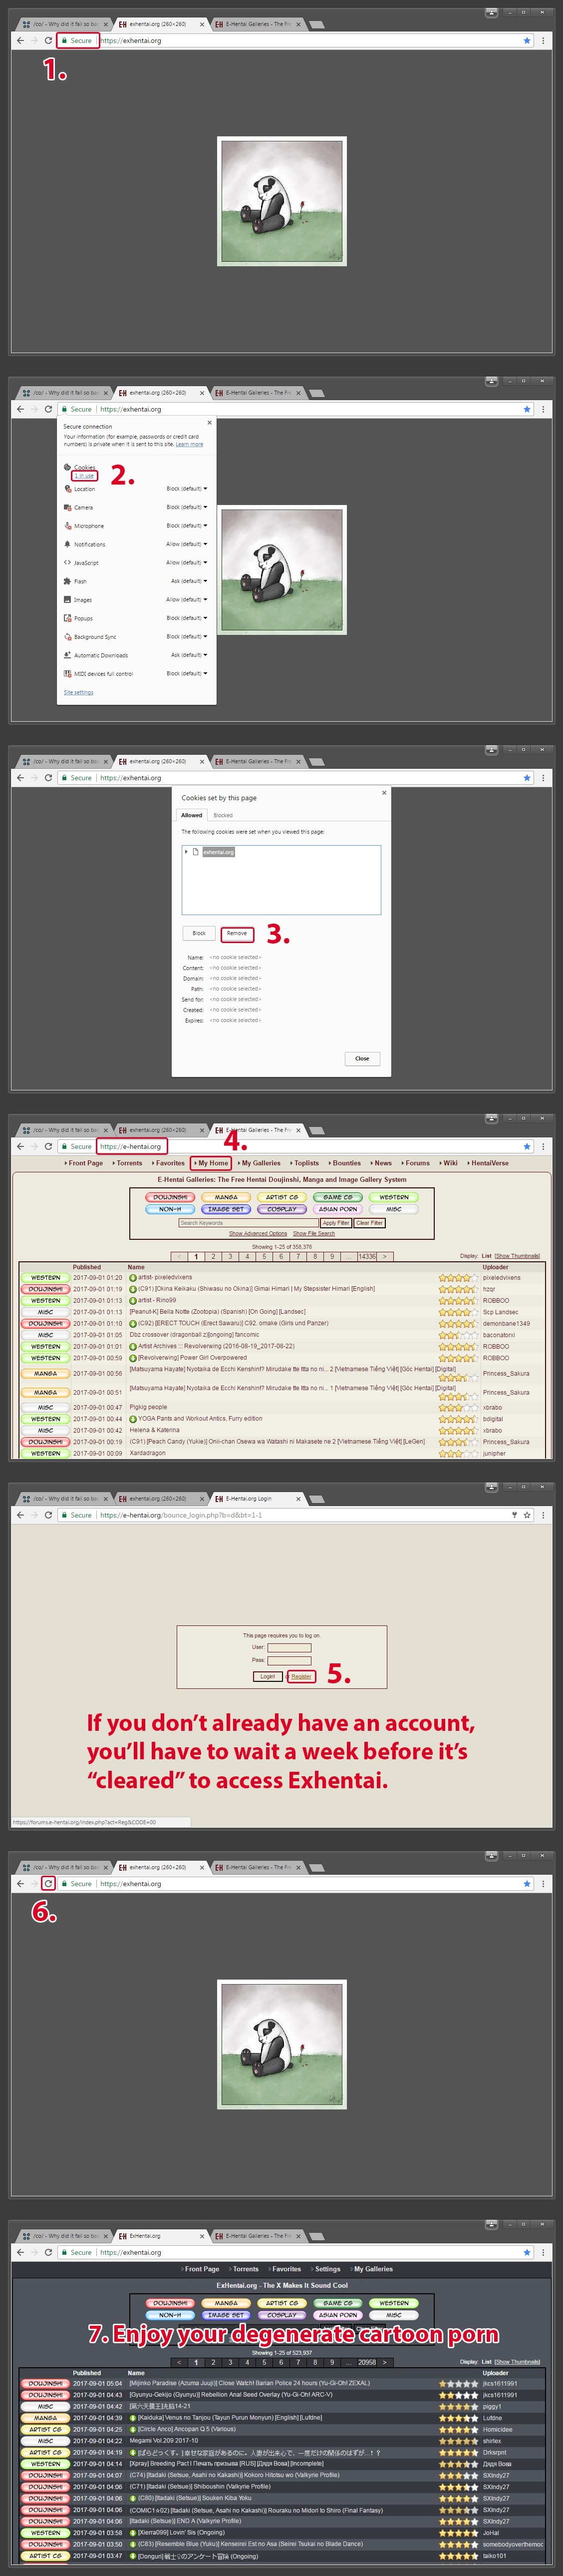The height and width of the screenshot is (2576, 563).
Task: Expand the exhentai.org cookie tree entry
Action: [186, 852]
